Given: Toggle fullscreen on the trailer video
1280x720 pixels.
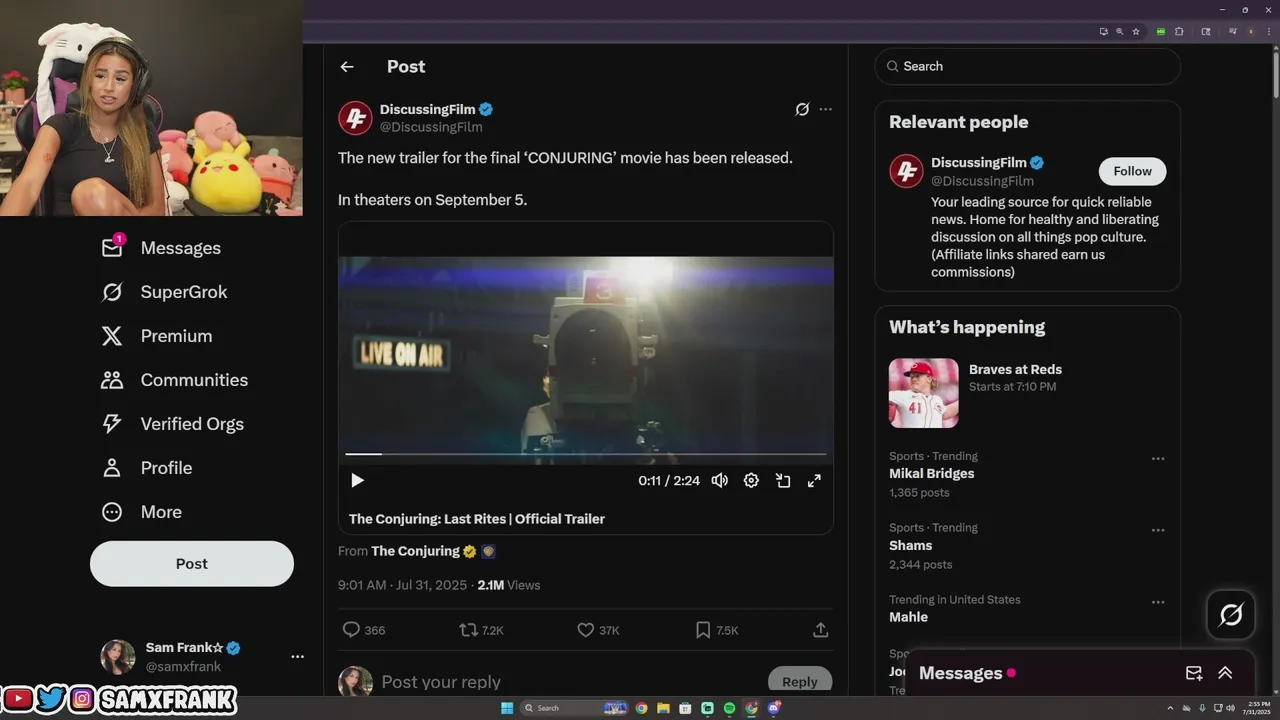Looking at the screenshot, I should point(814,480).
